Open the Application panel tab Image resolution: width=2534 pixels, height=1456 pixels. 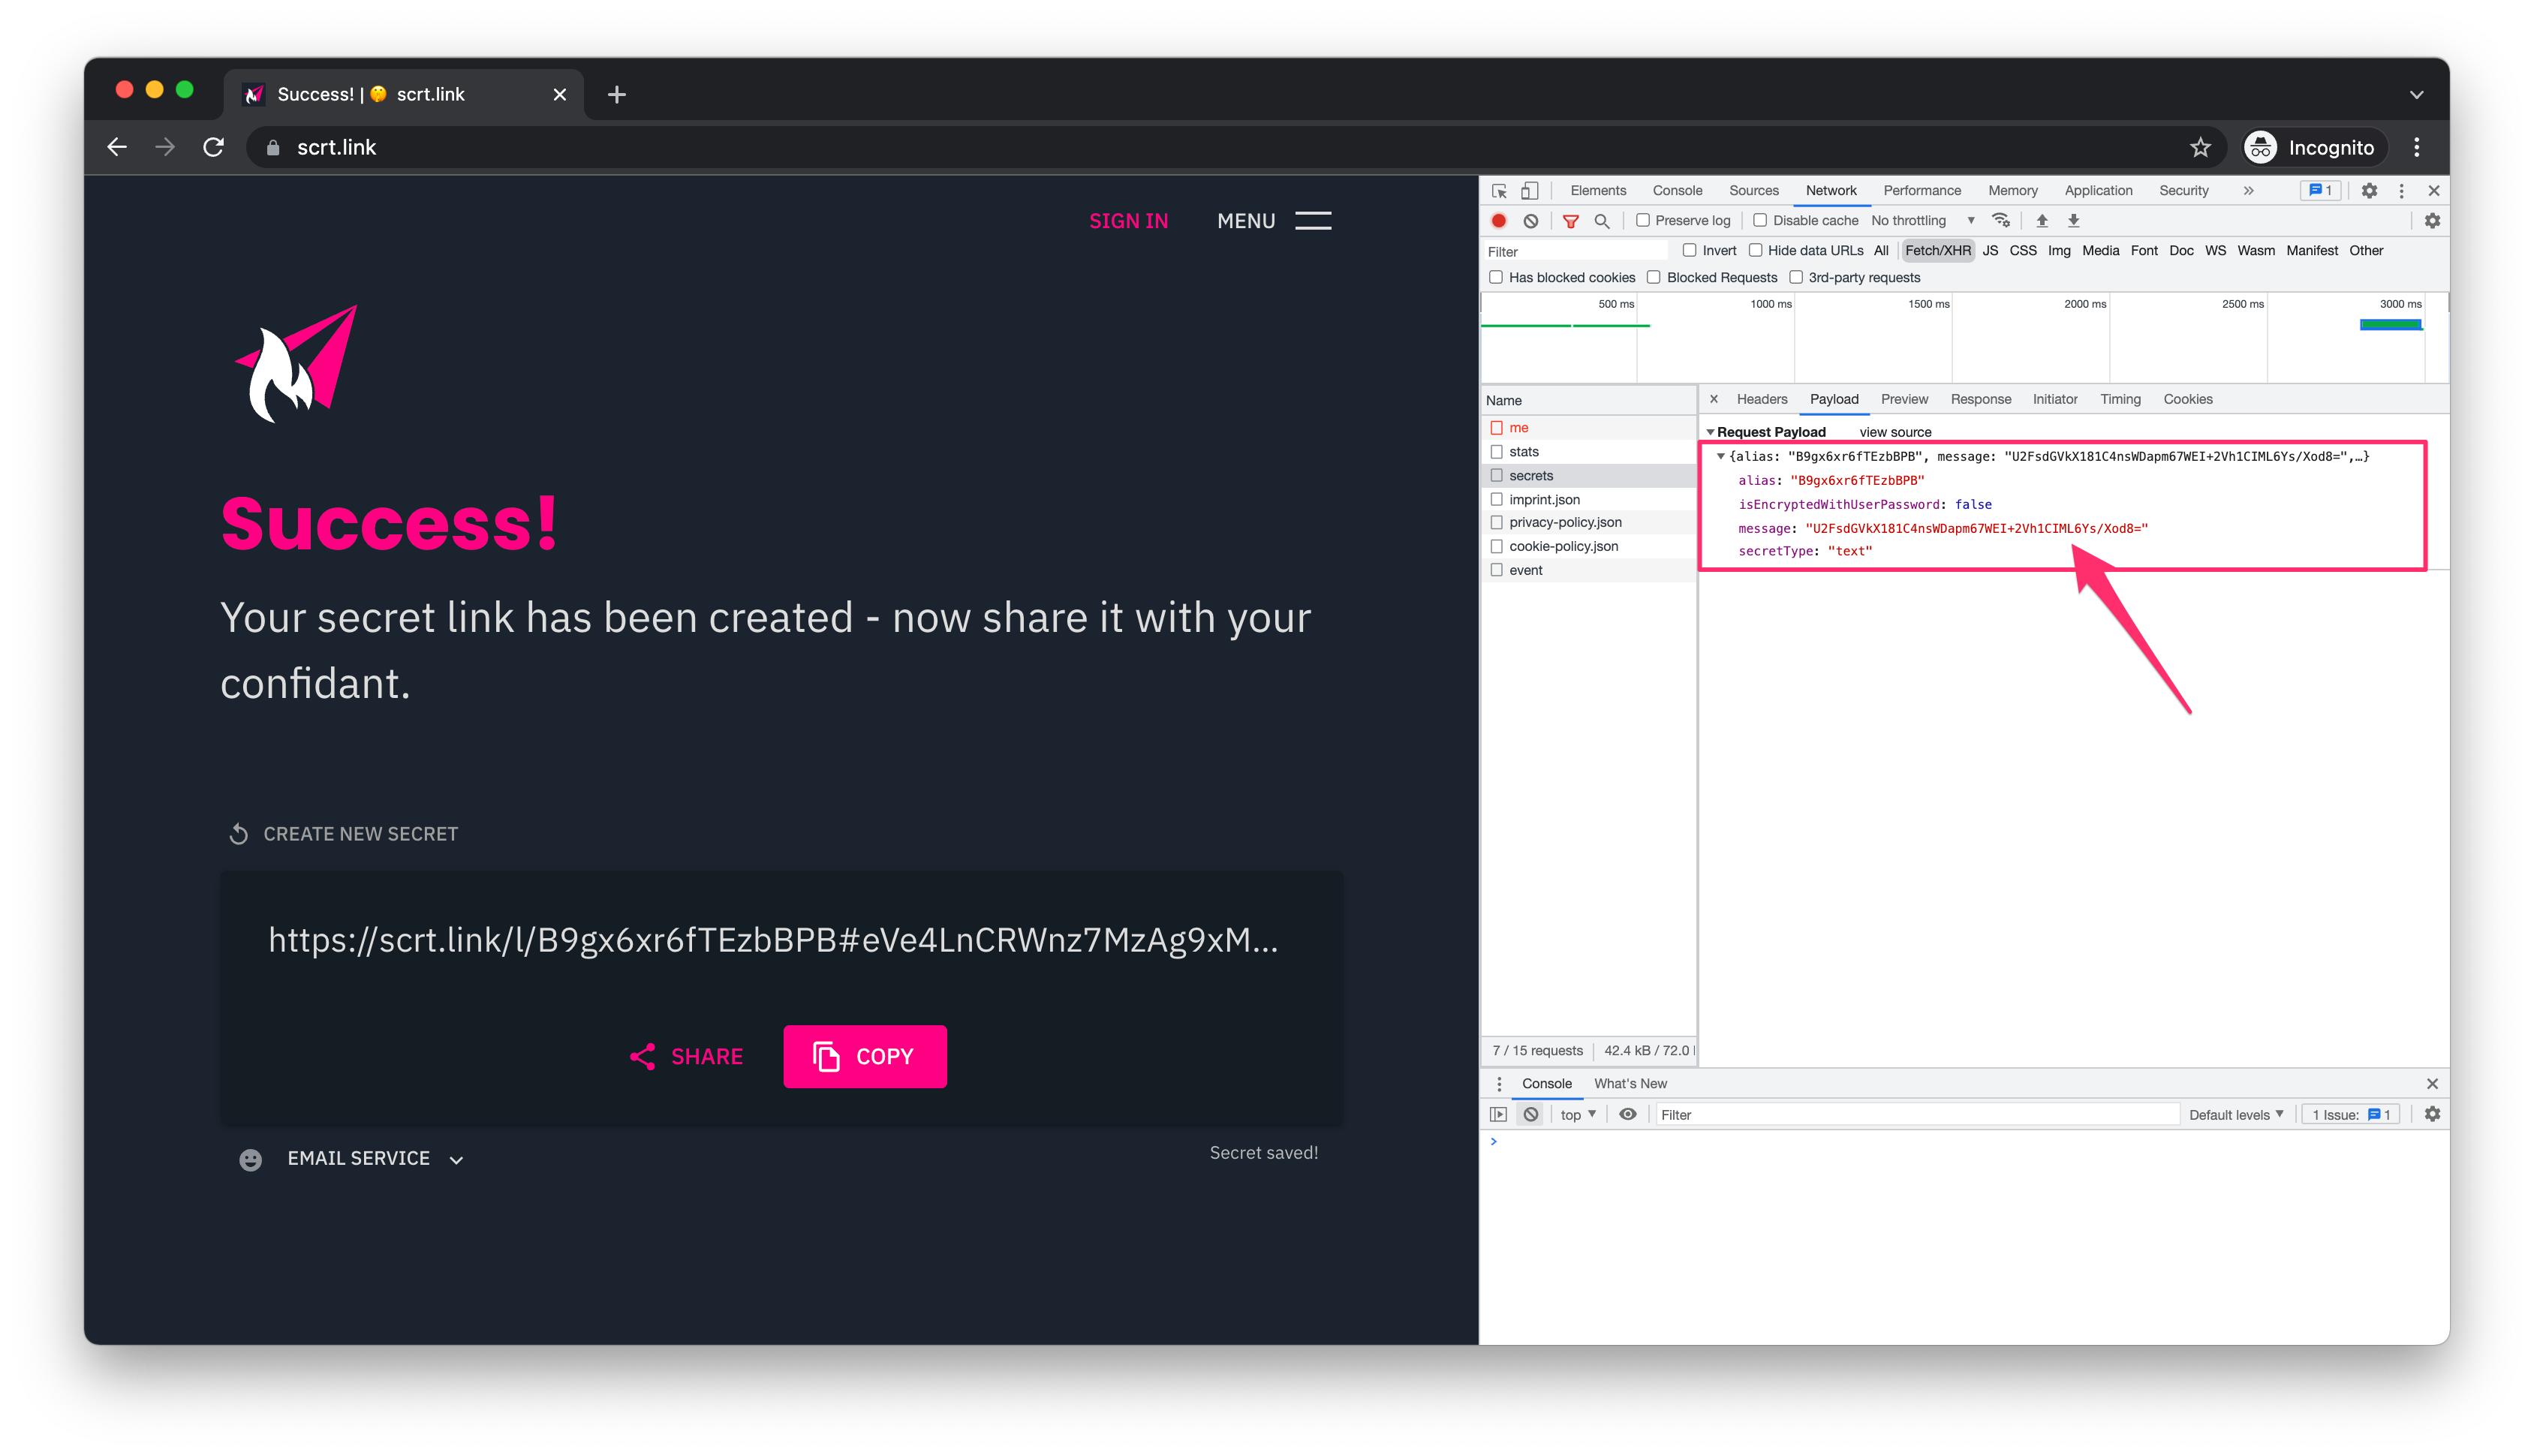[x=2097, y=190]
